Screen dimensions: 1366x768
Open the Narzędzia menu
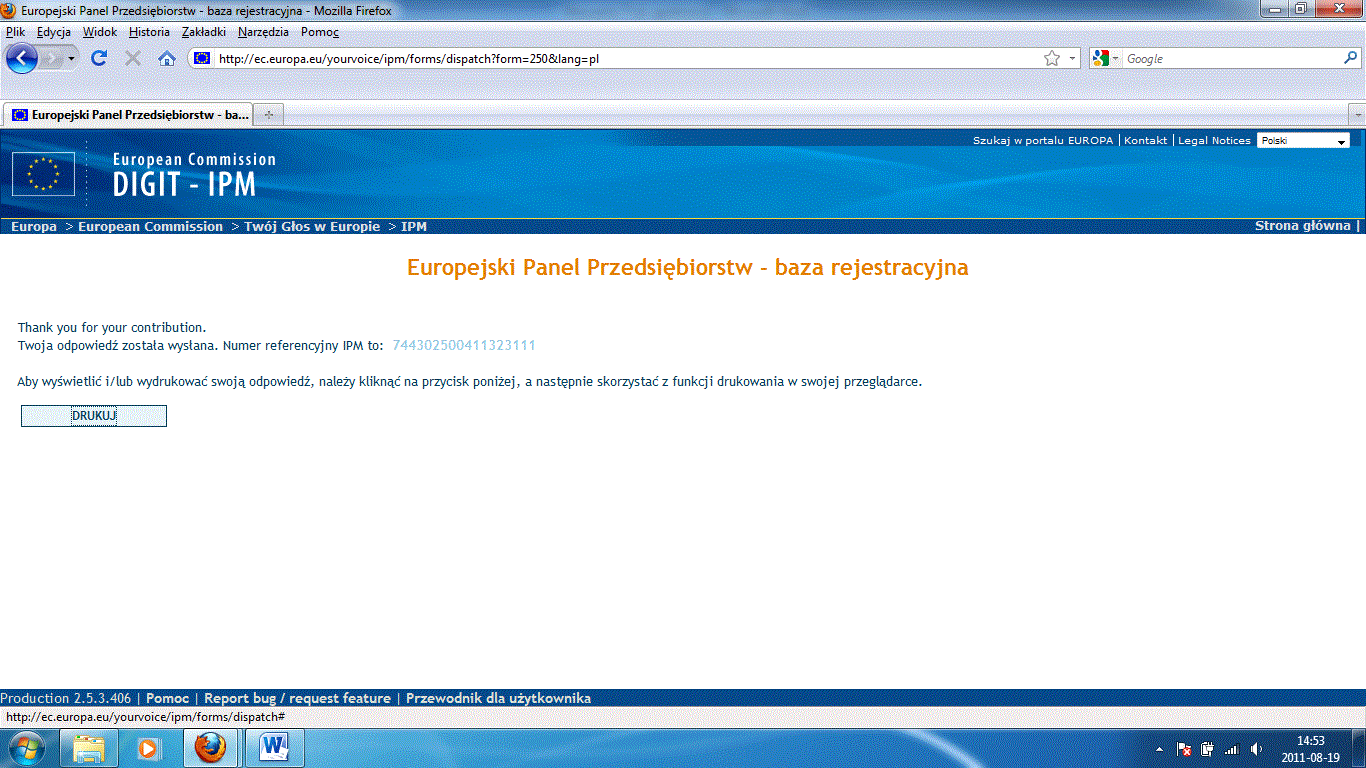coord(263,32)
